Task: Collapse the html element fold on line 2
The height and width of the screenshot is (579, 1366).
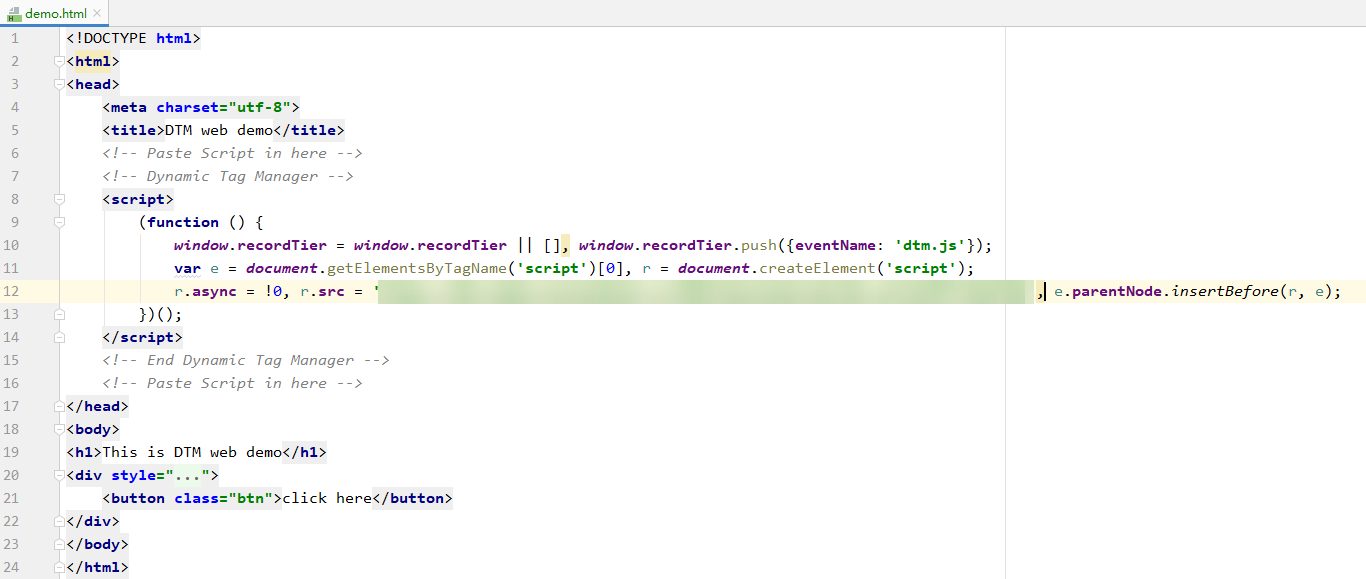Action: pyautogui.click(x=58, y=60)
